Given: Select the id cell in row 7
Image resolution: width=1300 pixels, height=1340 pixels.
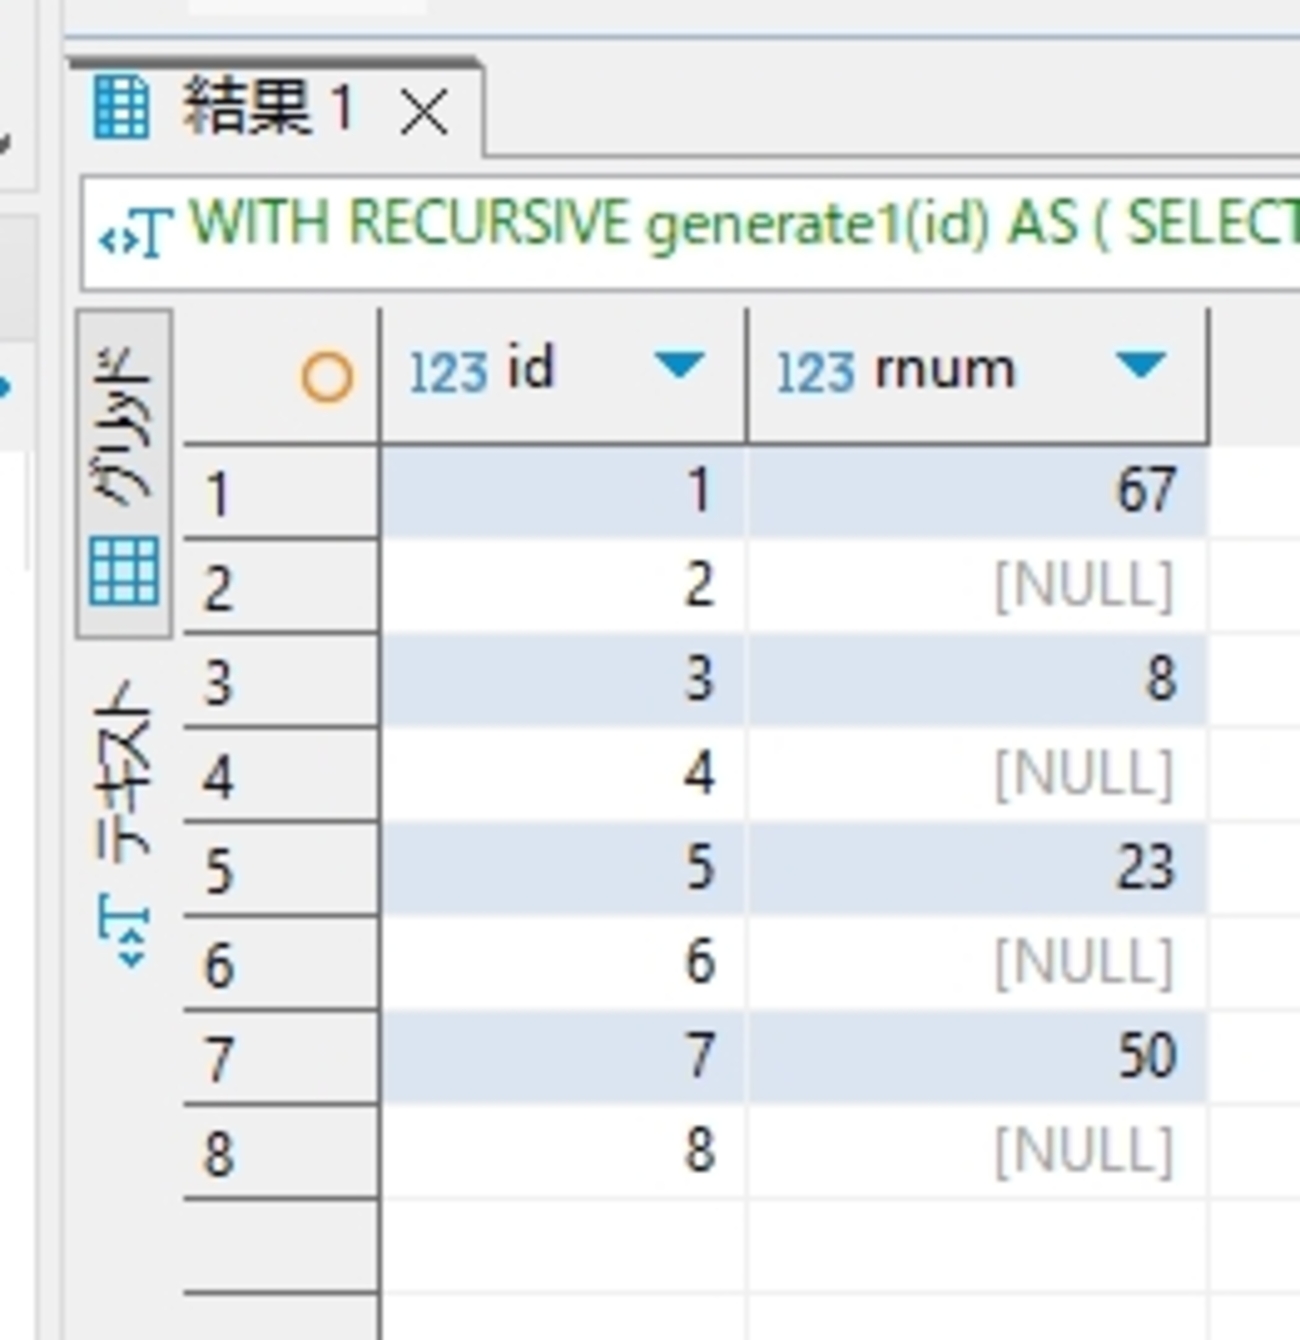Looking at the screenshot, I should click(562, 1056).
